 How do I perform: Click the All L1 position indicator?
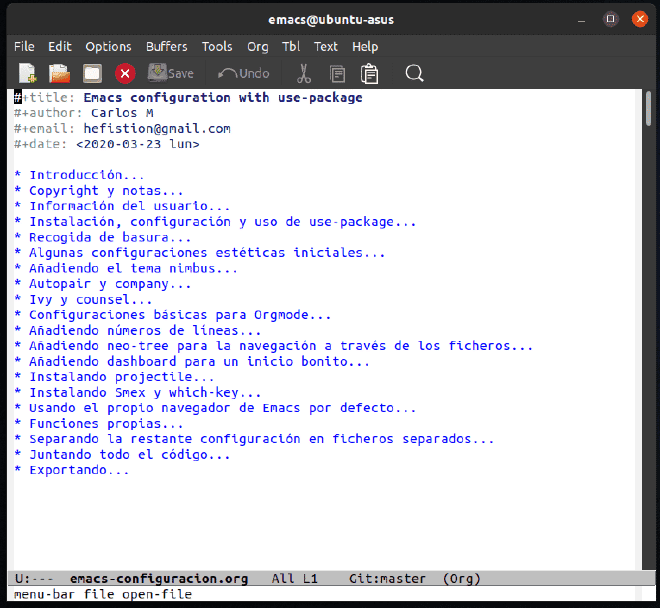pyautogui.click(x=294, y=579)
